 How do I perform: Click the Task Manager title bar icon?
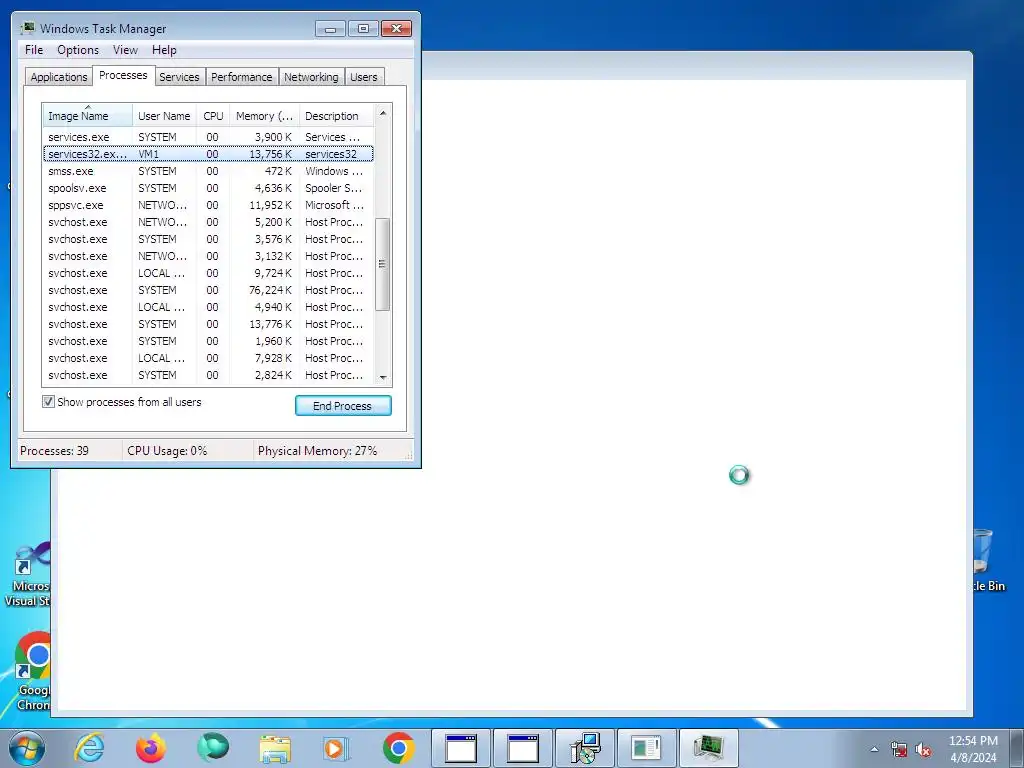(27, 28)
